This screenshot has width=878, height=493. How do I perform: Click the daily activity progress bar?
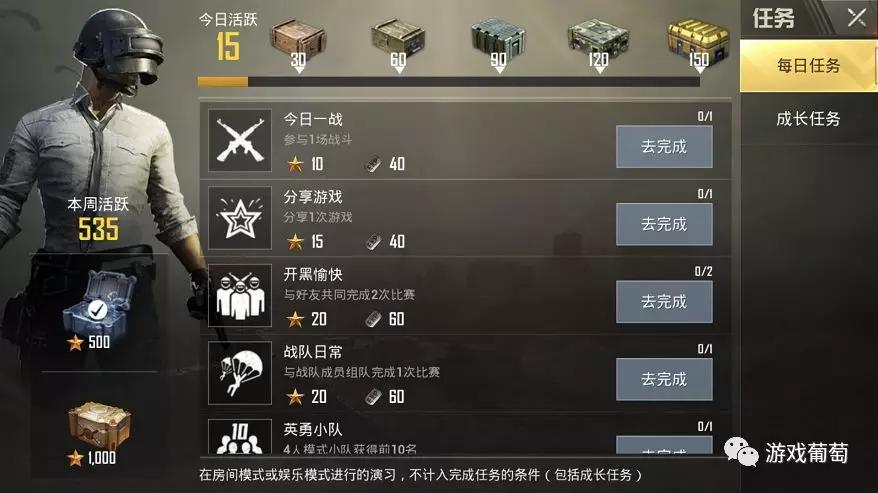[x=449, y=82]
